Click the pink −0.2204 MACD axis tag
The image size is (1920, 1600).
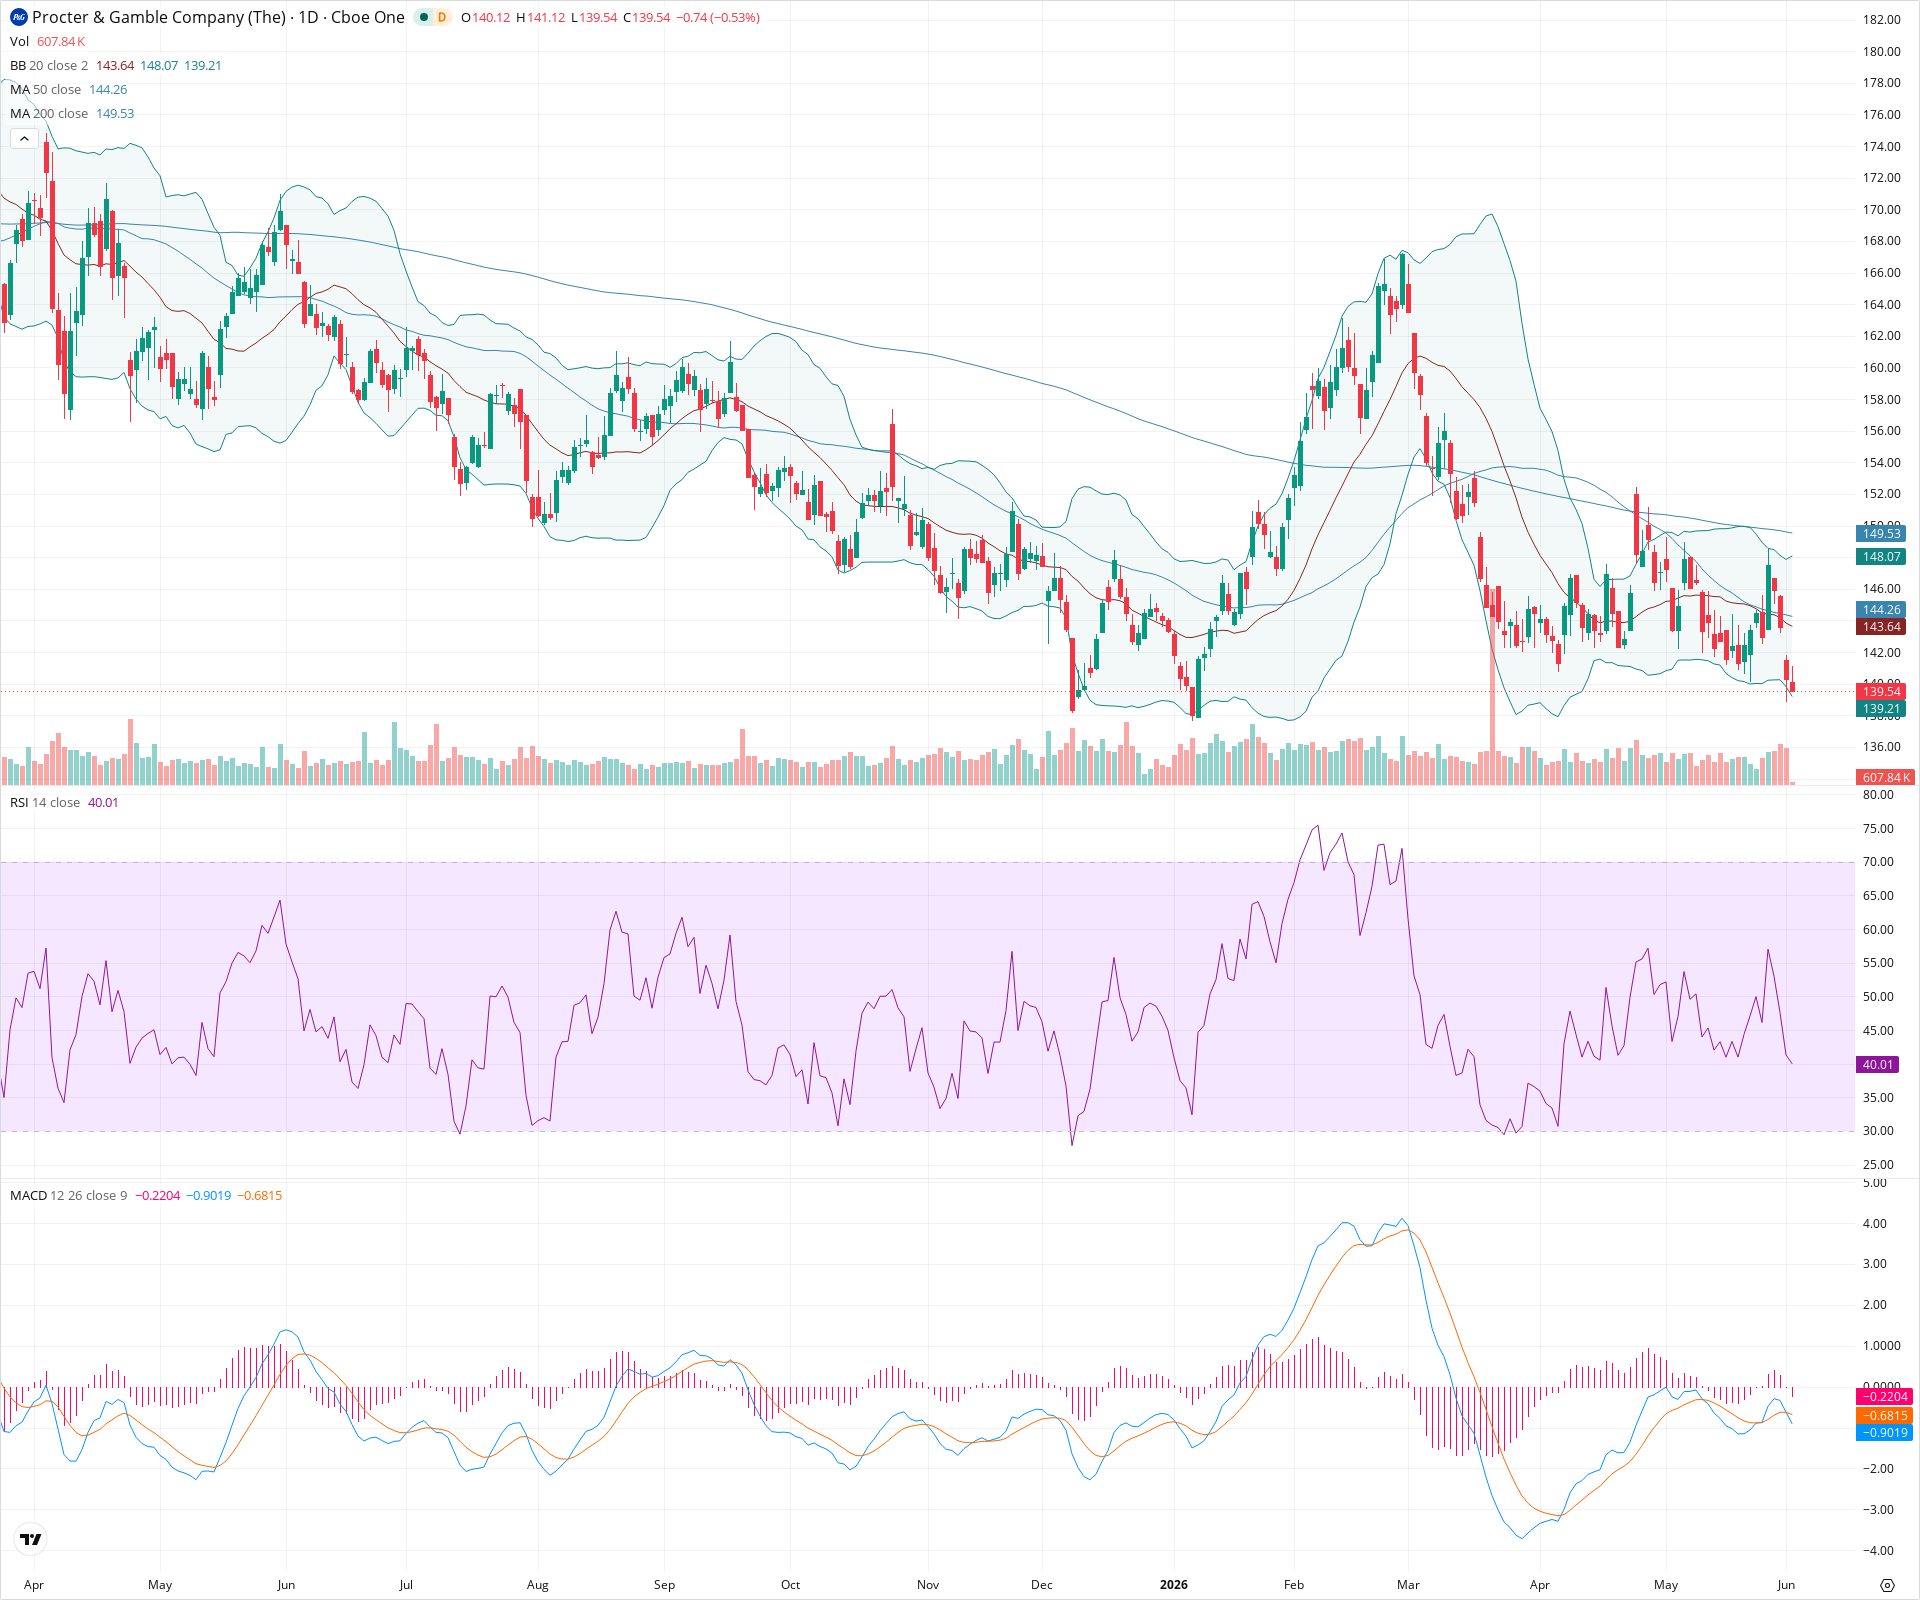point(1885,1397)
